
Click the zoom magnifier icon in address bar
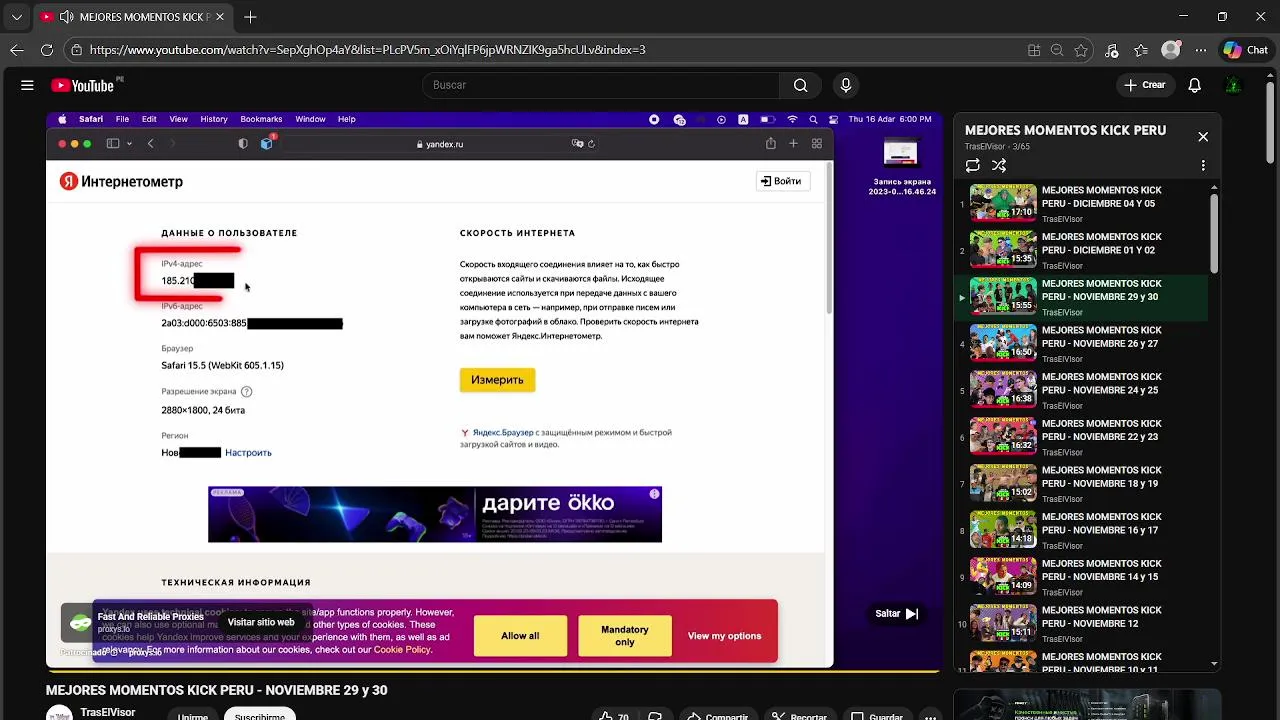1057,50
